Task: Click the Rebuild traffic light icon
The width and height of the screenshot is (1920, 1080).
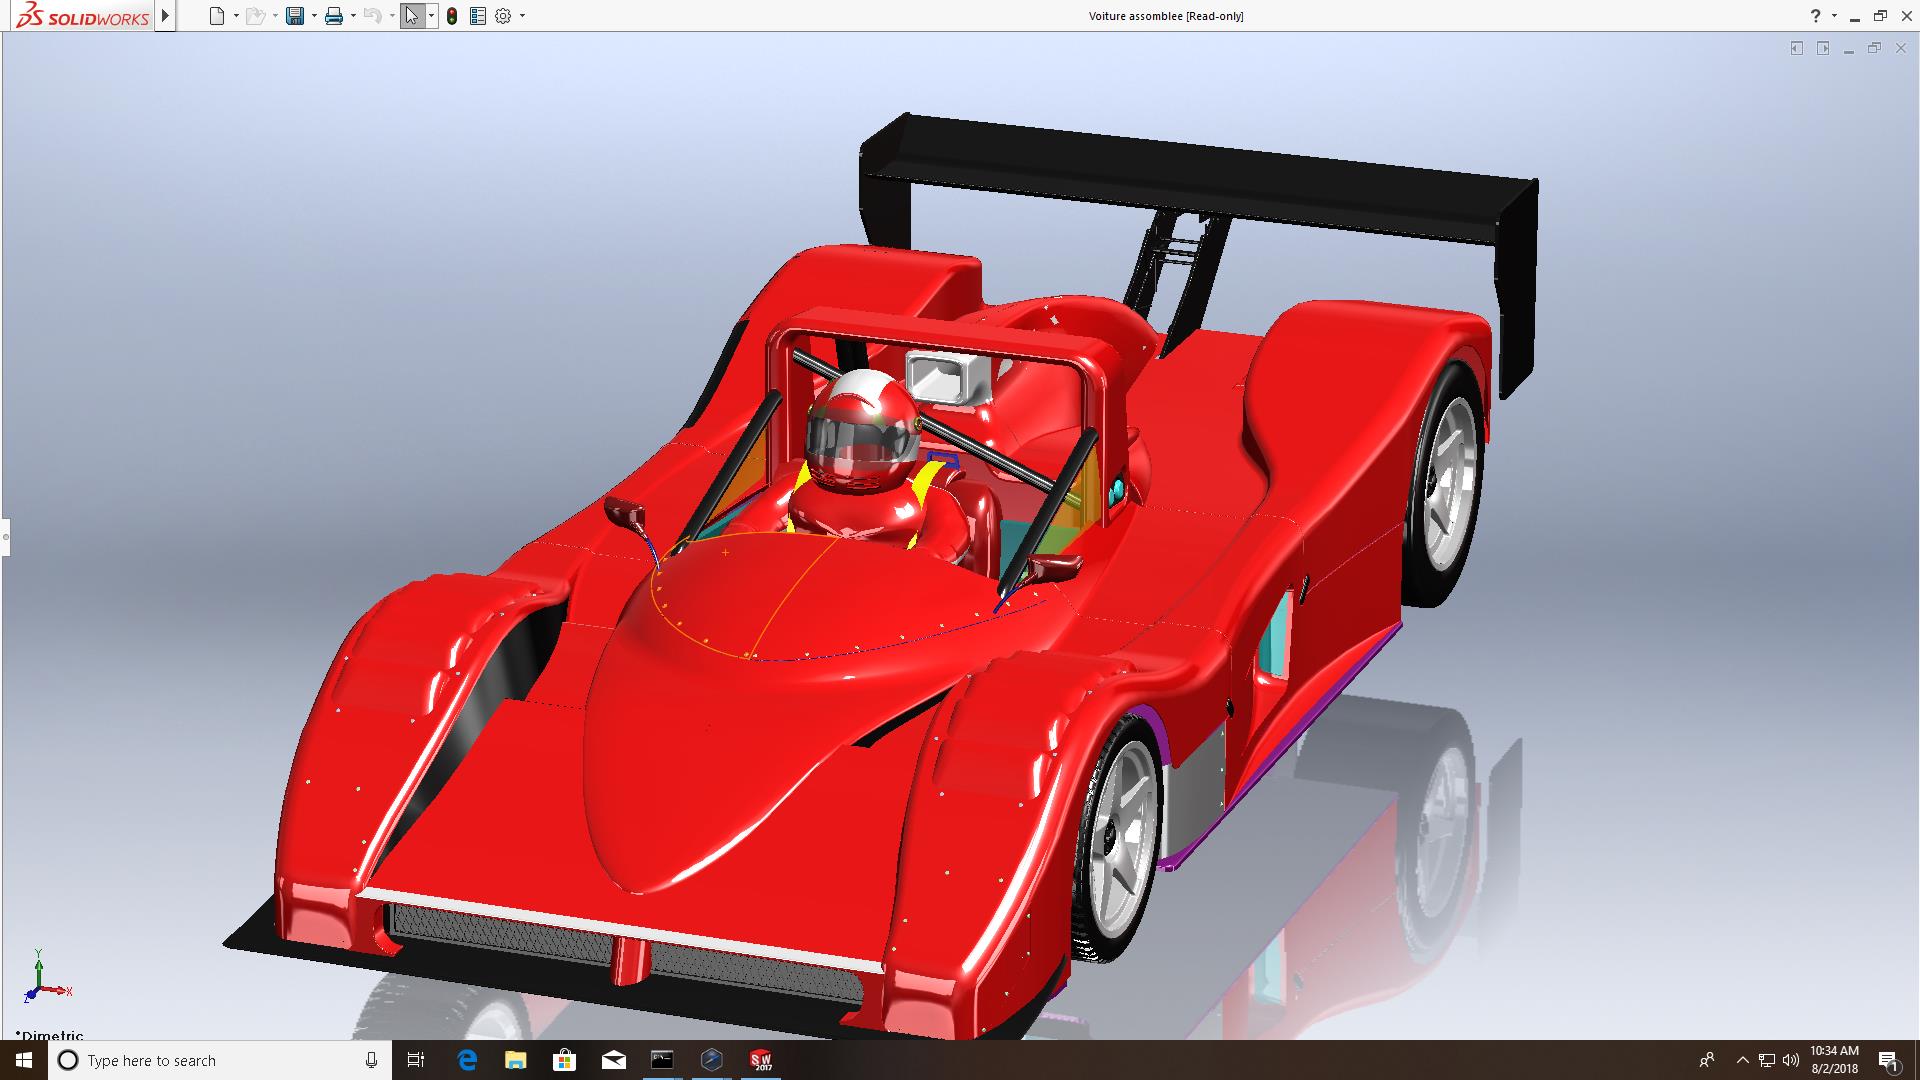Action: pyautogui.click(x=452, y=16)
